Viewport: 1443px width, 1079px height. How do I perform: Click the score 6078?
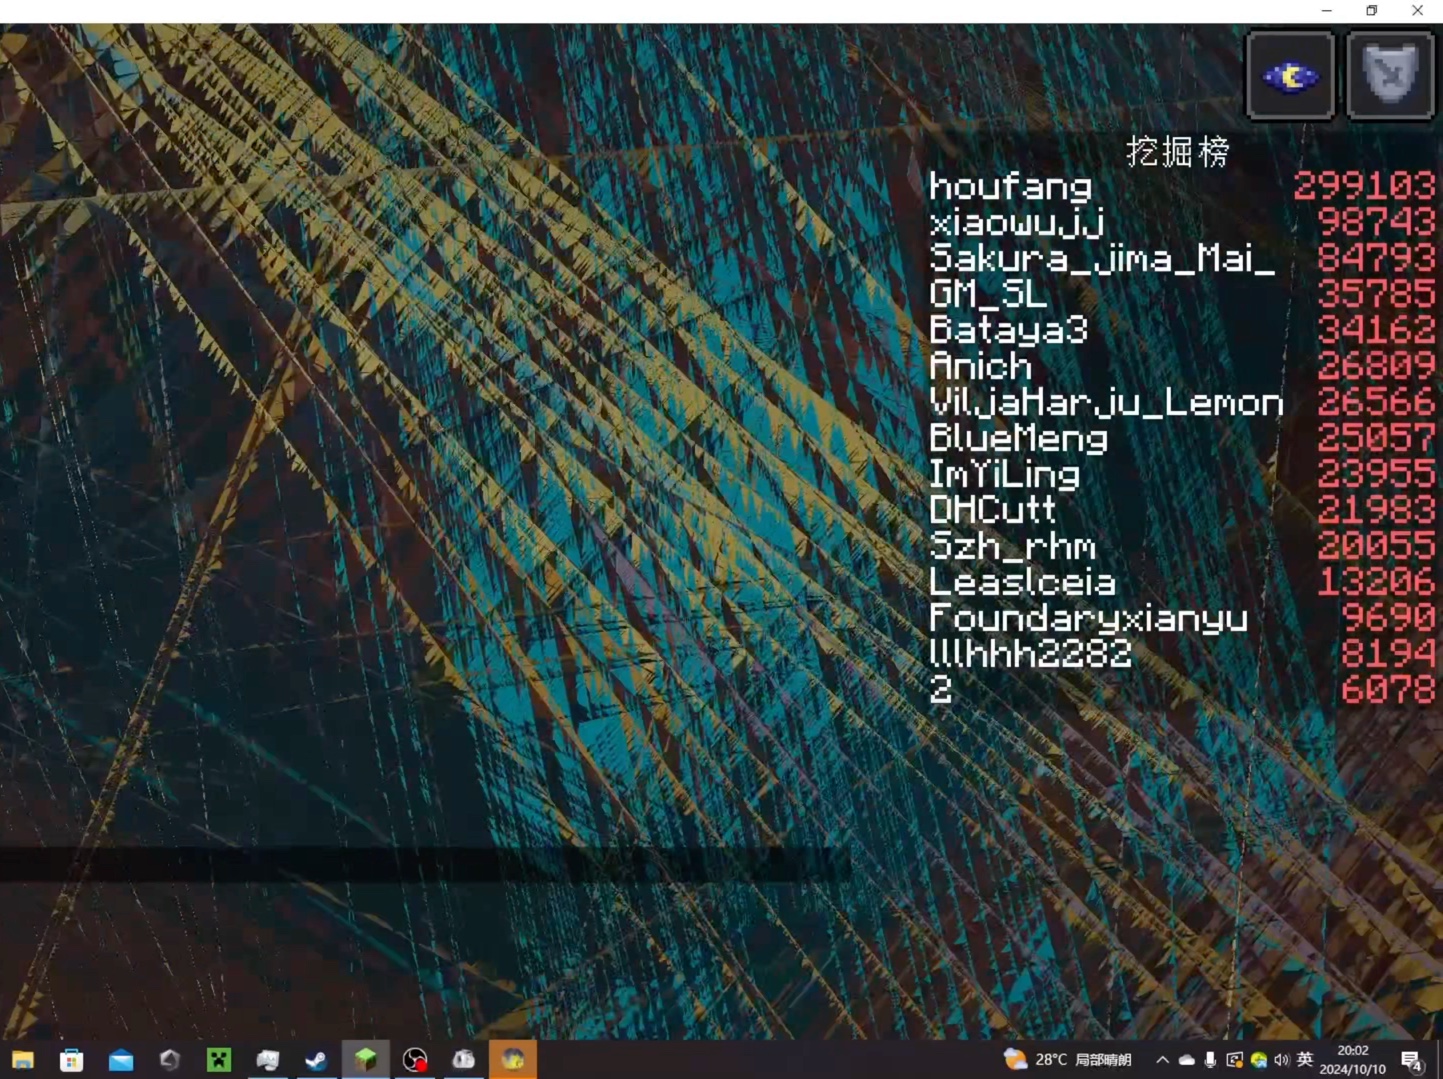pos(1388,690)
